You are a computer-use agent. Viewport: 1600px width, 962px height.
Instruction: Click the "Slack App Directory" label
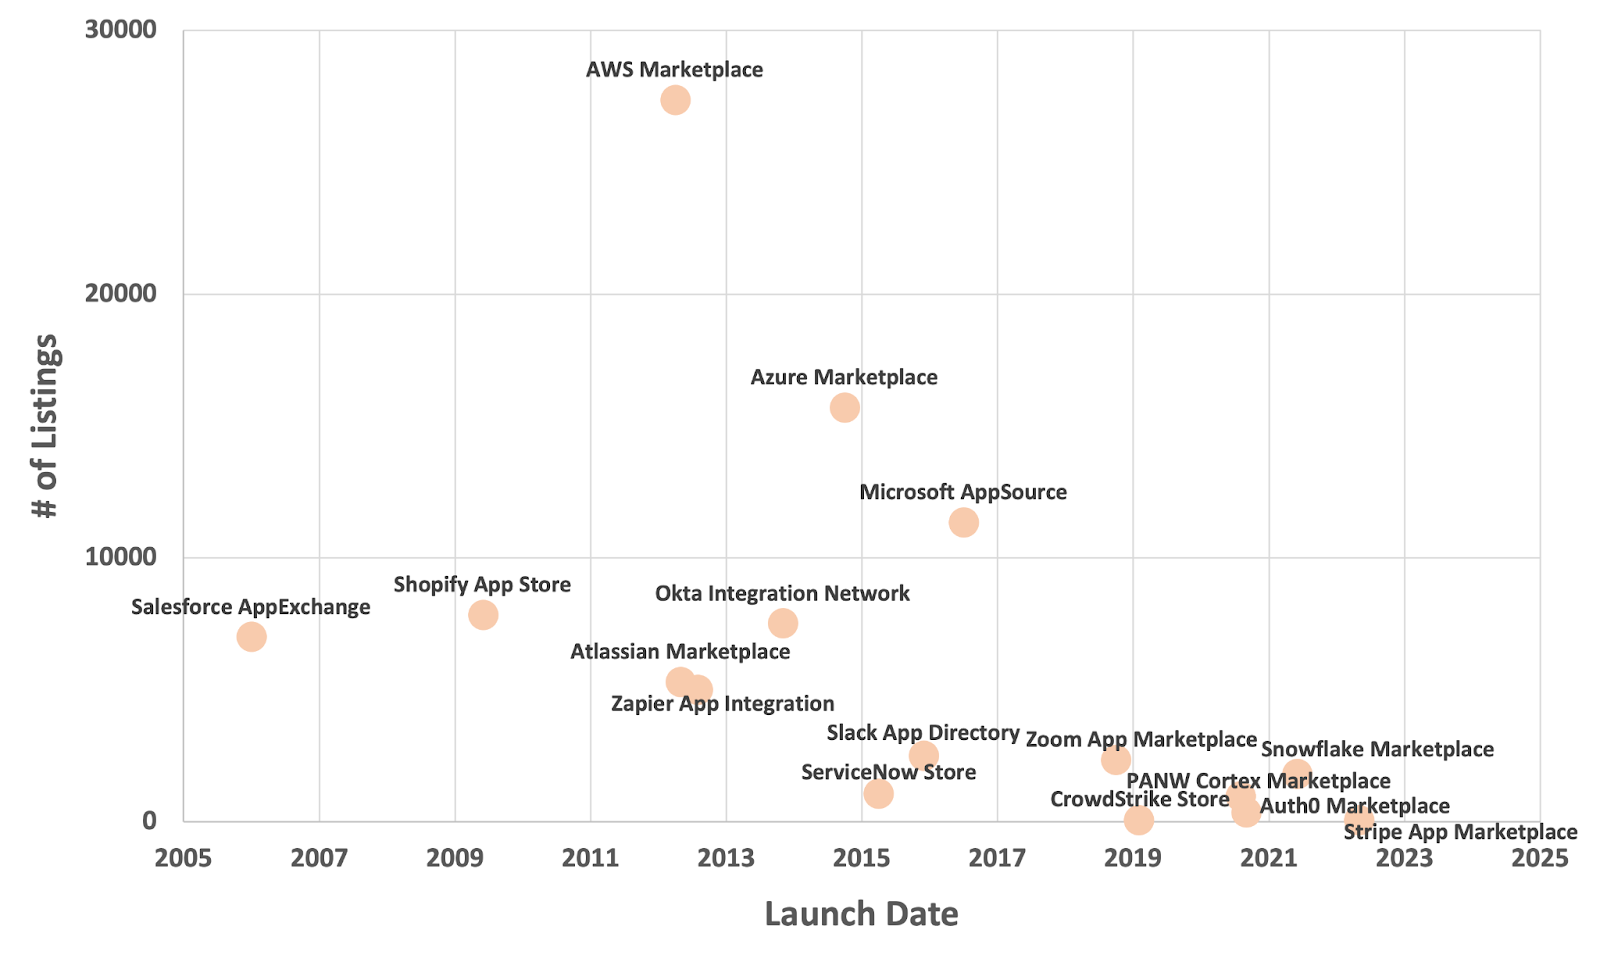[x=923, y=733]
